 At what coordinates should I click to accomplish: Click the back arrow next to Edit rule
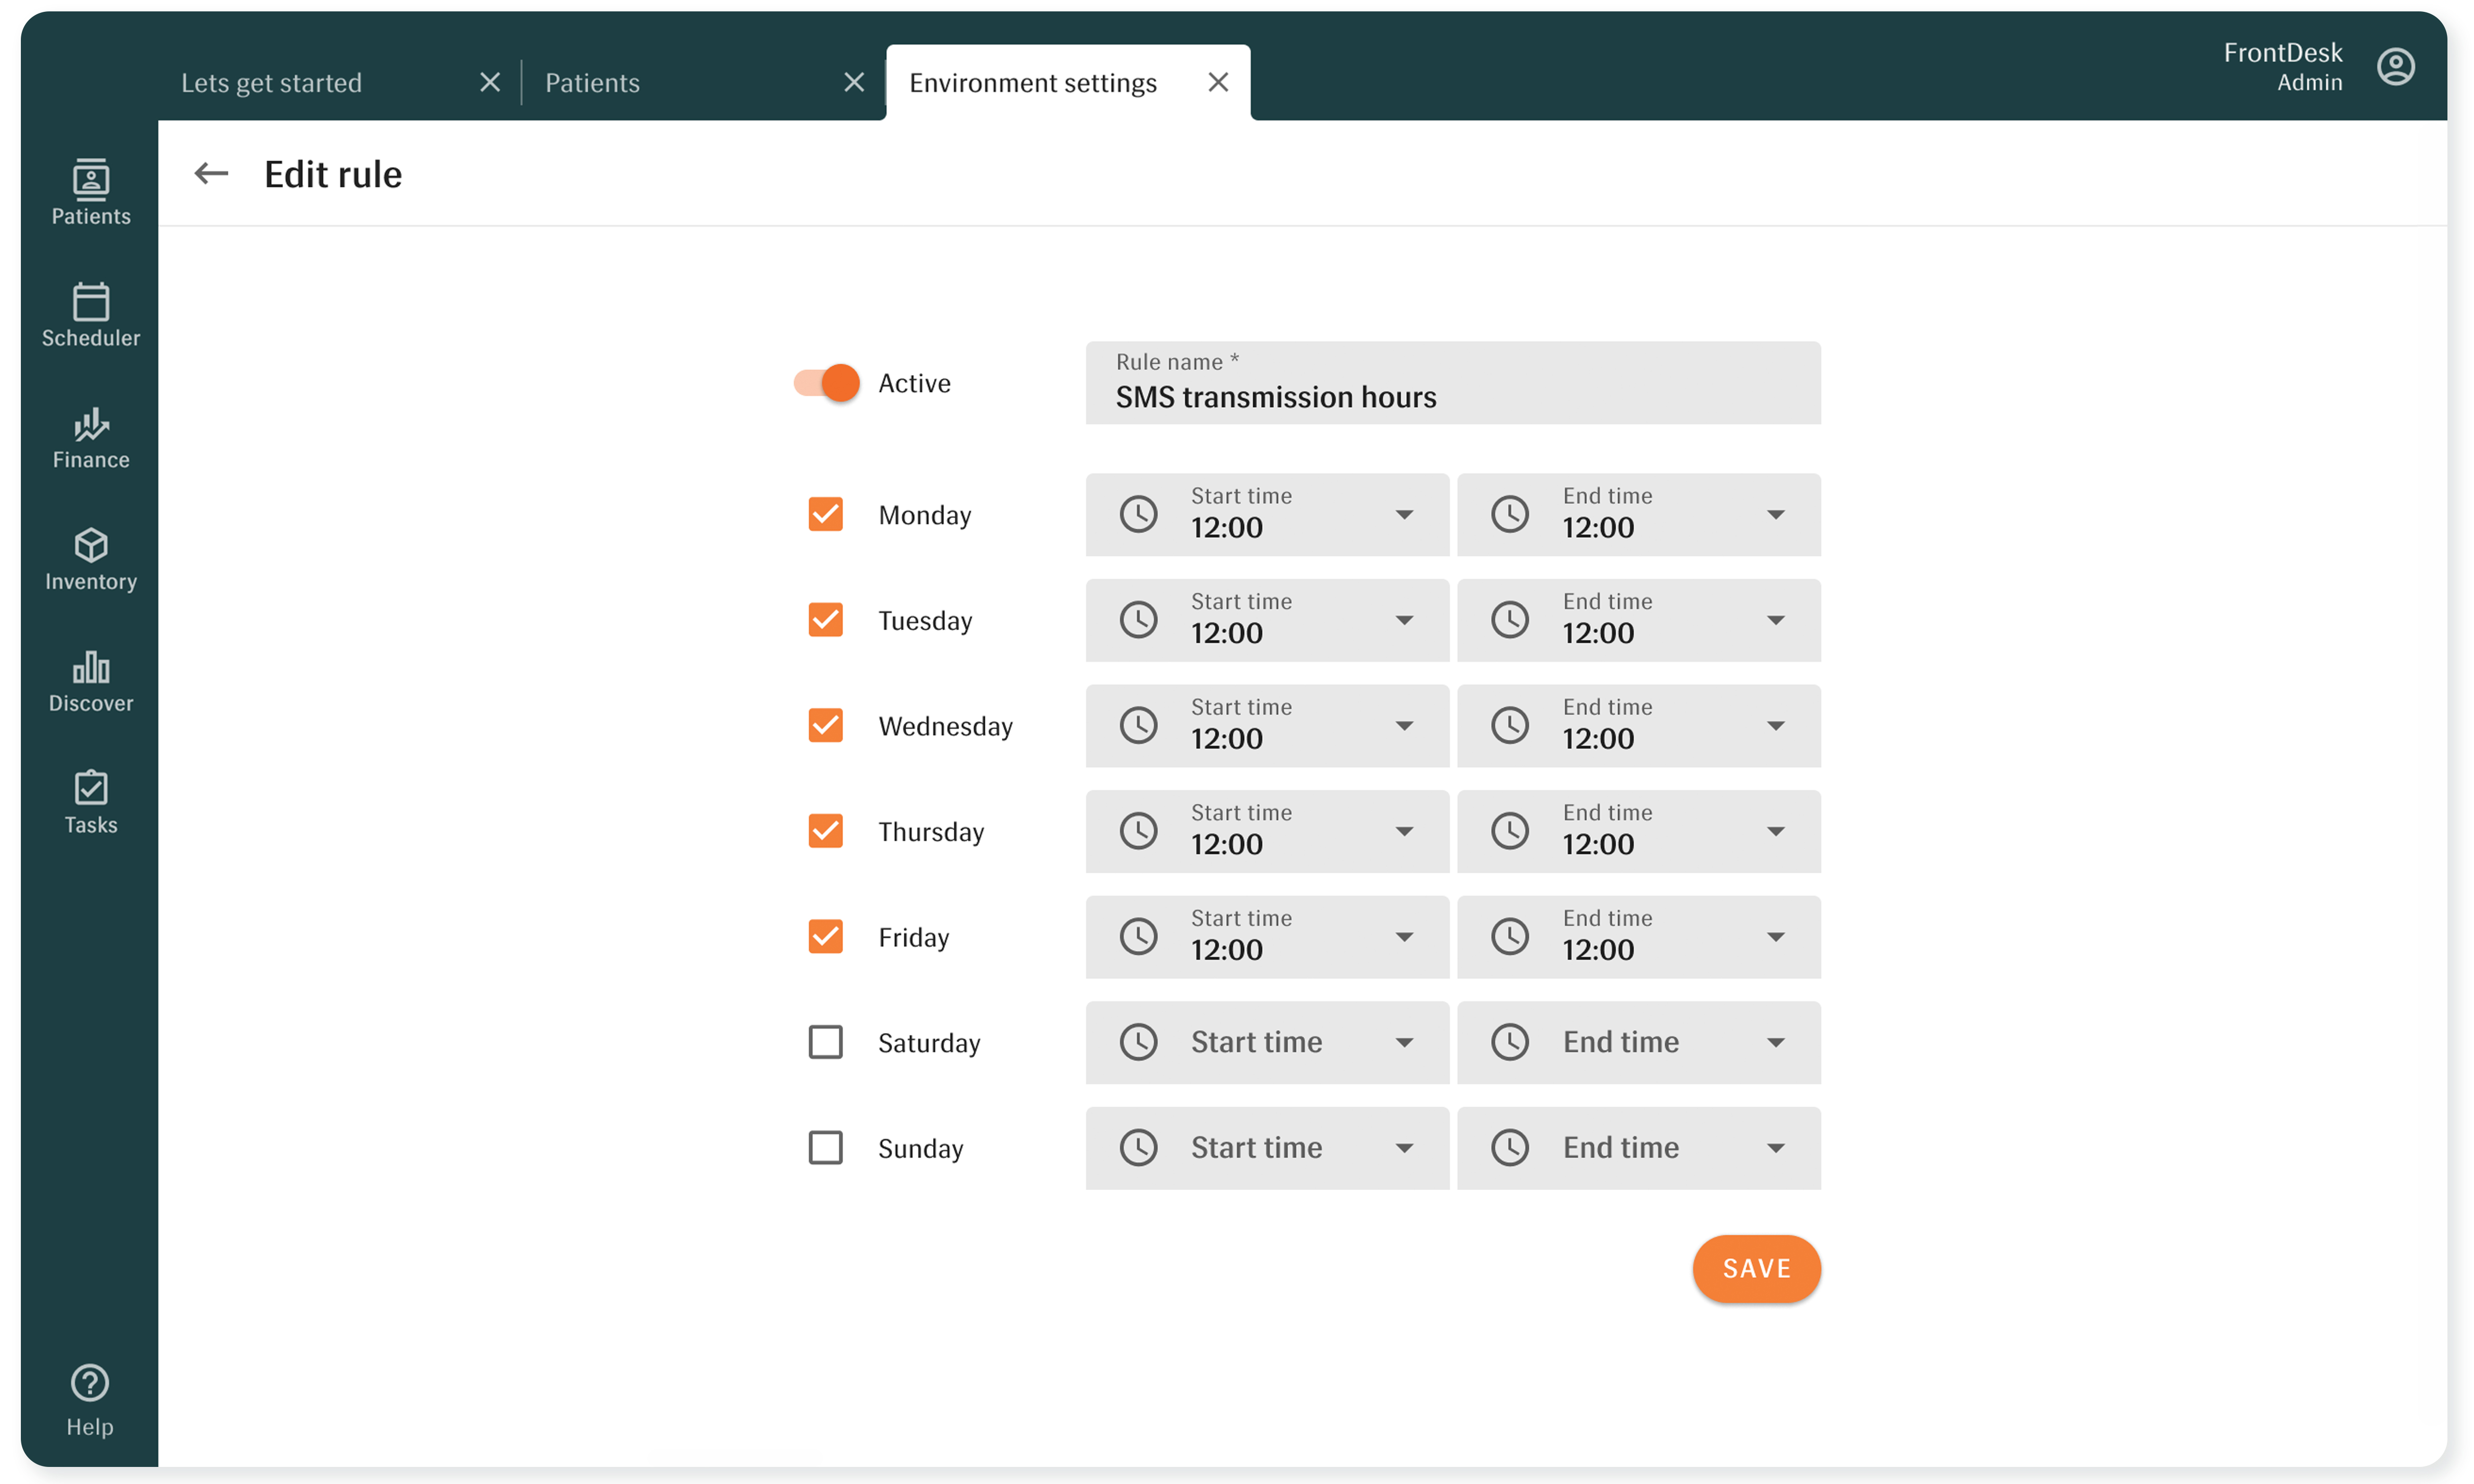pyautogui.click(x=211, y=173)
